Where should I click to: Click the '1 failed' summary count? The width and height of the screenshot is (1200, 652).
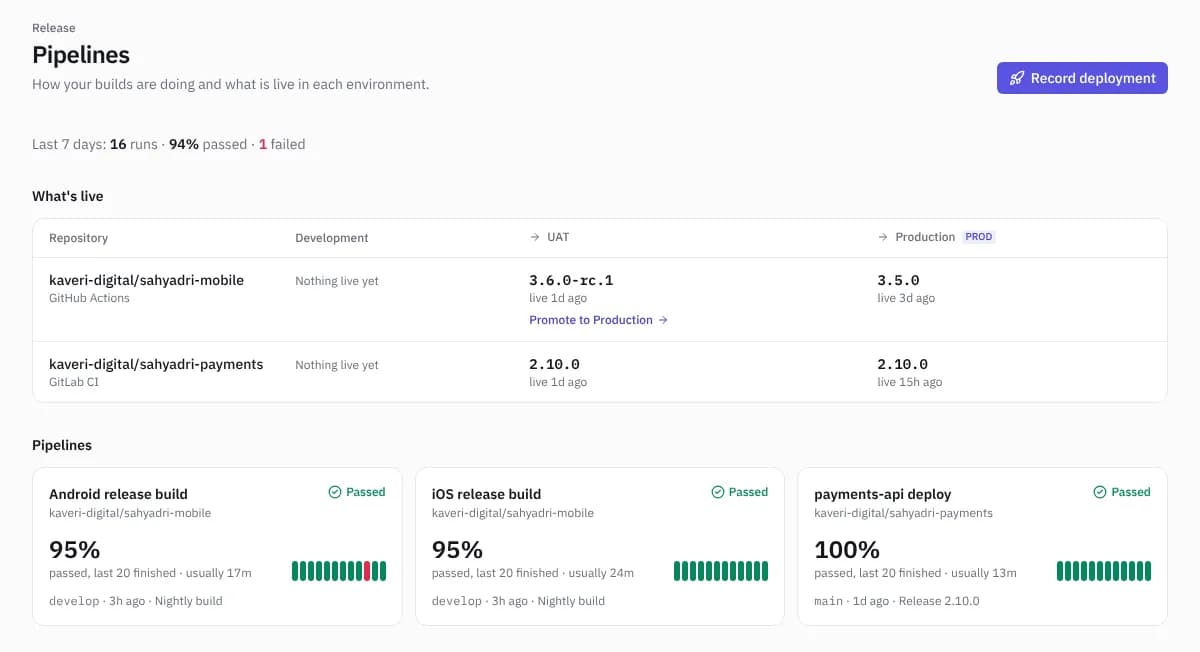point(282,144)
